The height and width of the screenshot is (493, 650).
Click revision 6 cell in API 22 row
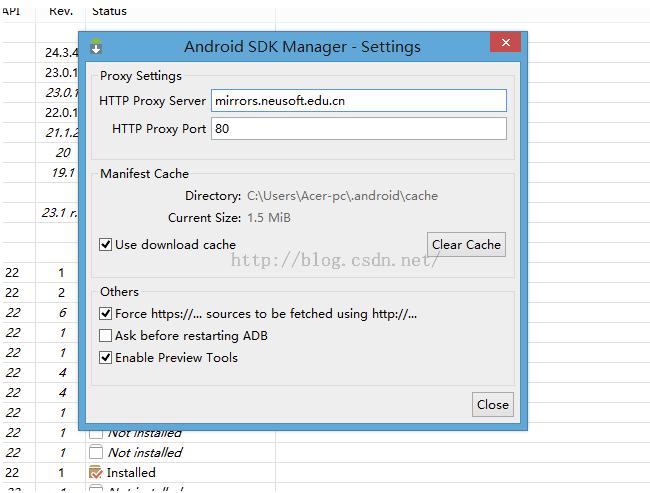click(x=62, y=313)
